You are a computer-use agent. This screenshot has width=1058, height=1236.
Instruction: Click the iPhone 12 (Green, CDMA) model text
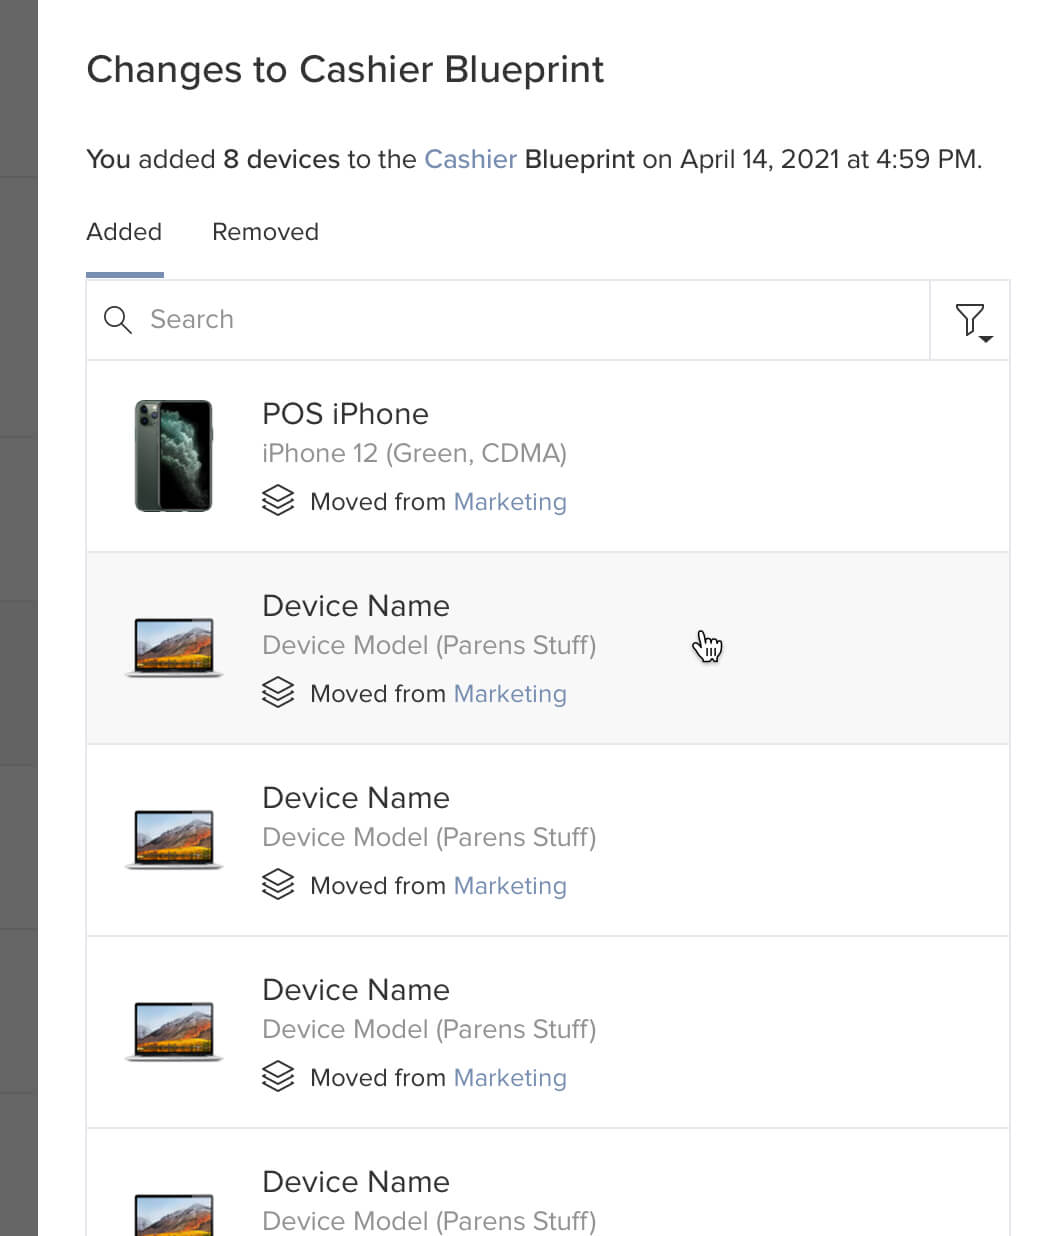(x=414, y=453)
